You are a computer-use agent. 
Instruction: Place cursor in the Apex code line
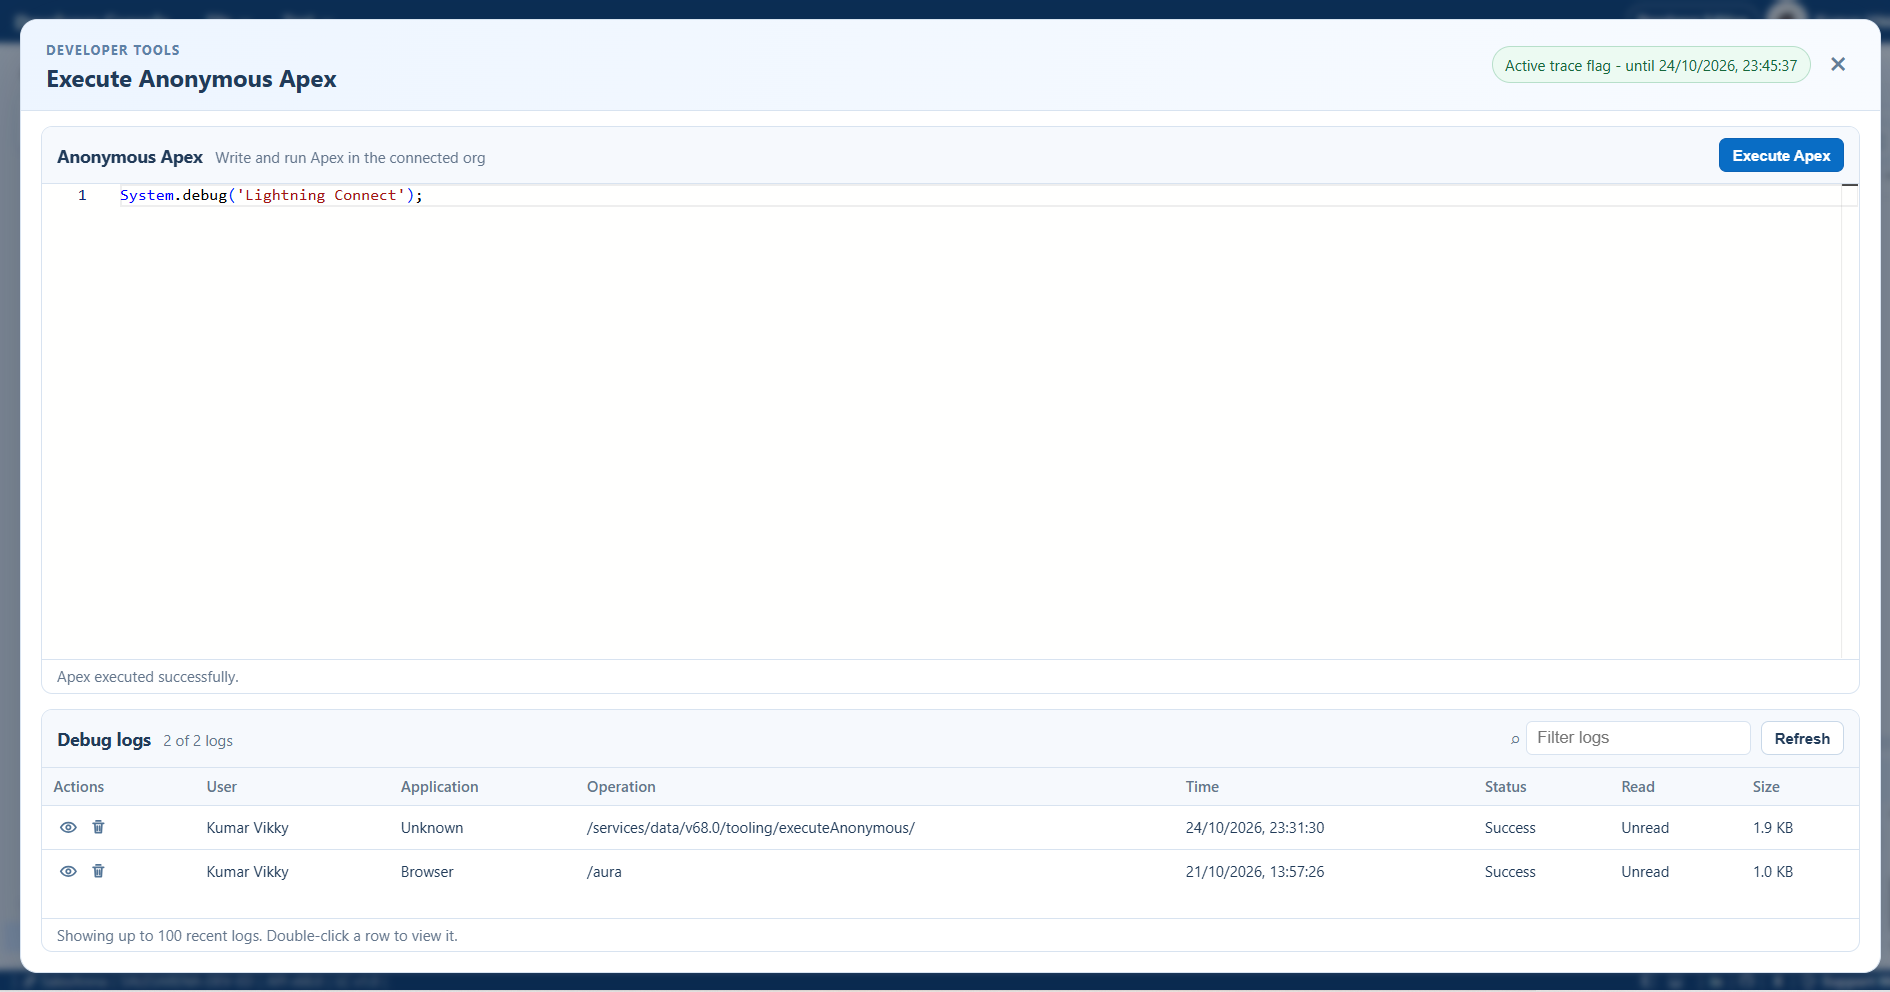point(271,195)
